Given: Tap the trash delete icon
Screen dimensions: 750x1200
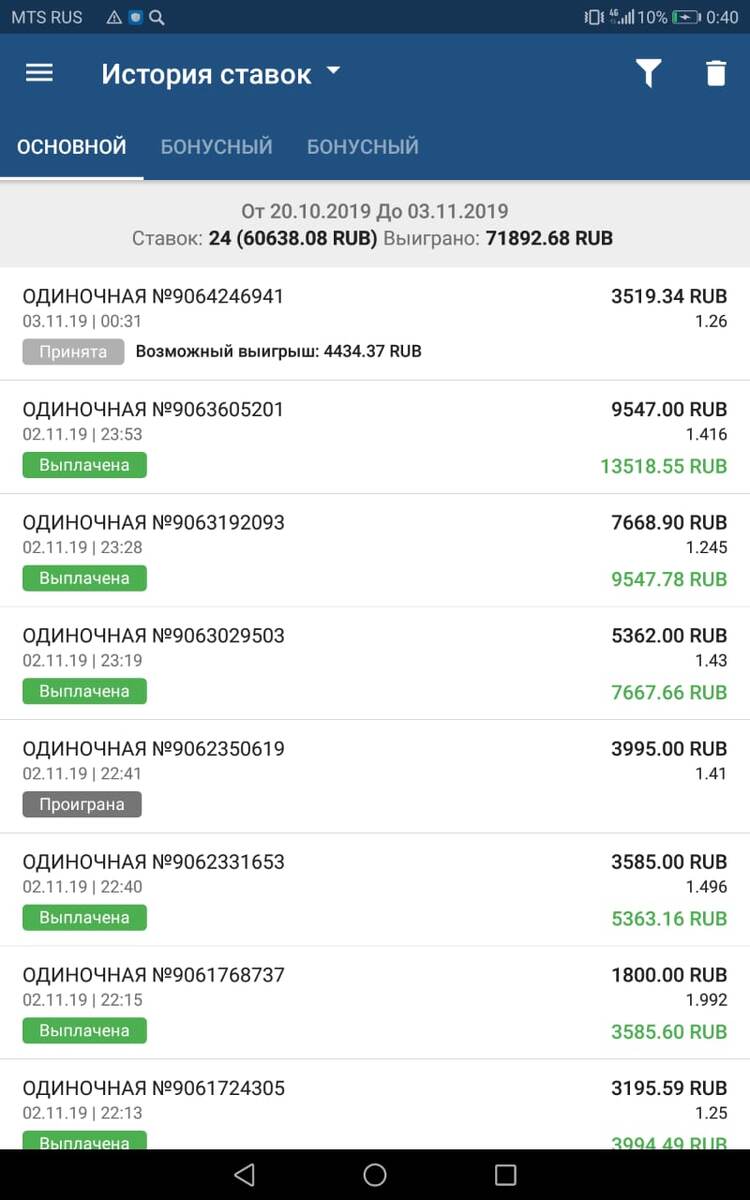Looking at the screenshot, I should (x=716, y=74).
